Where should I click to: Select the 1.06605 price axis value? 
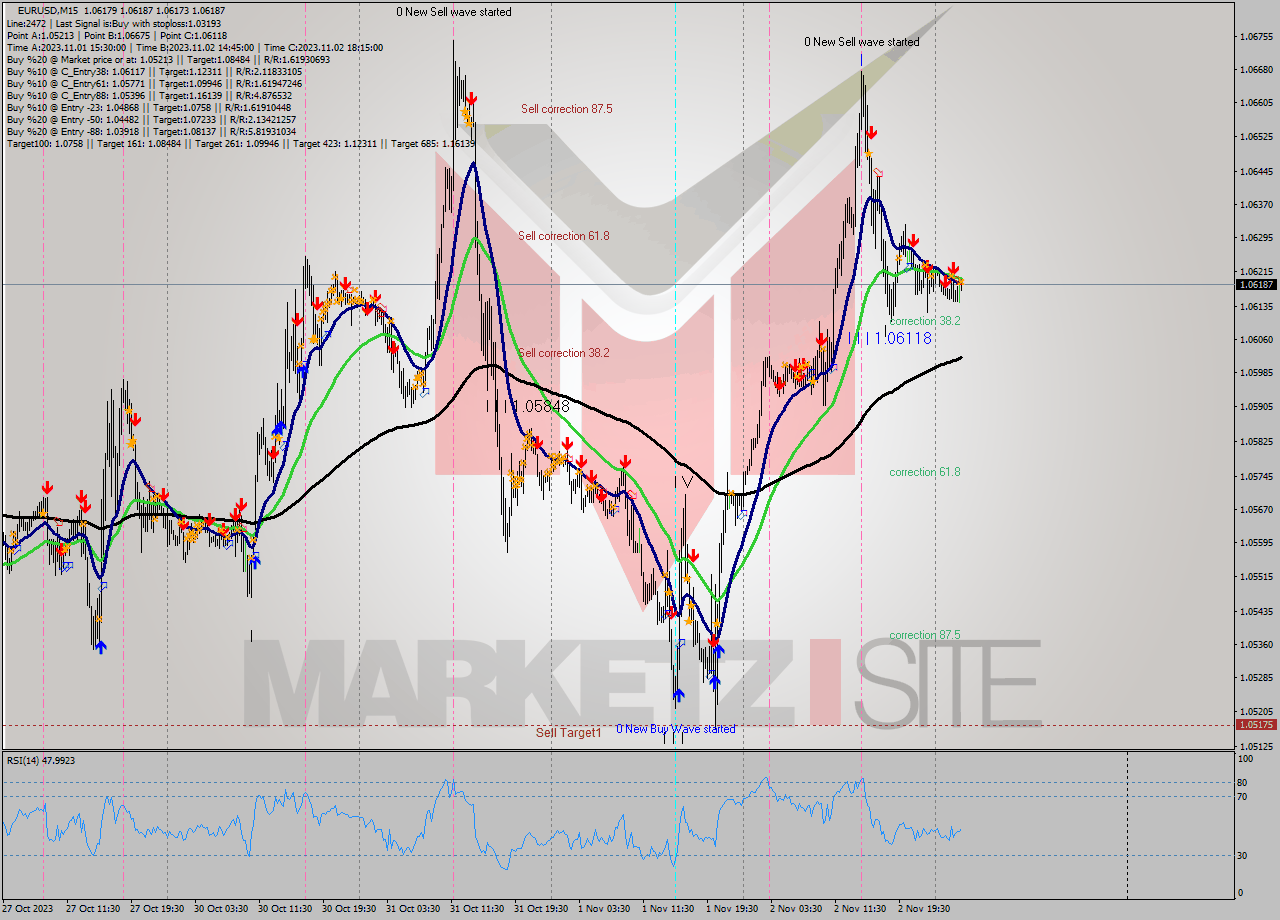(1256, 103)
